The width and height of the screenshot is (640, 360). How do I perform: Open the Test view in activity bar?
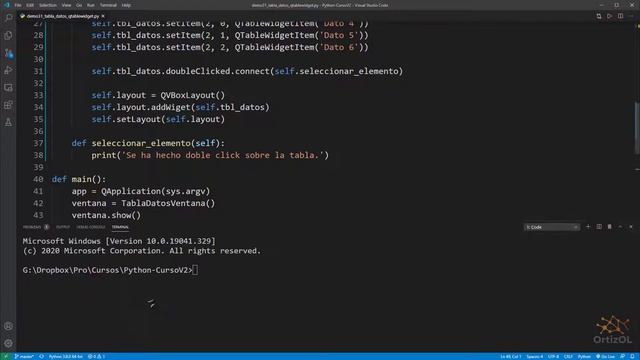pyautogui.click(x=8, y=122)
